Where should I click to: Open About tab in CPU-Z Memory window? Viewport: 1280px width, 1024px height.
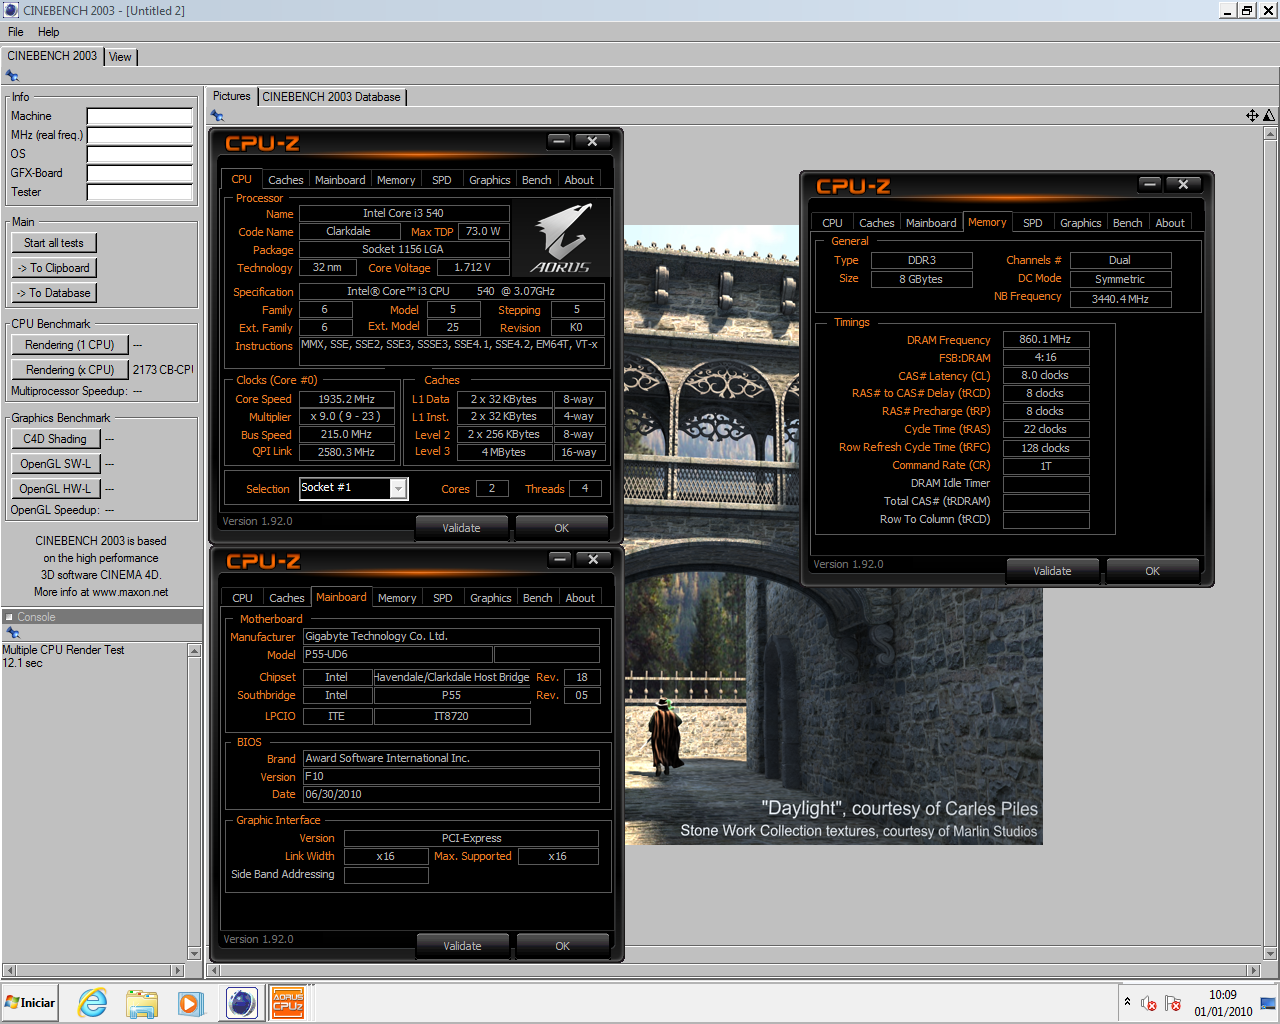pos(1170,223)
